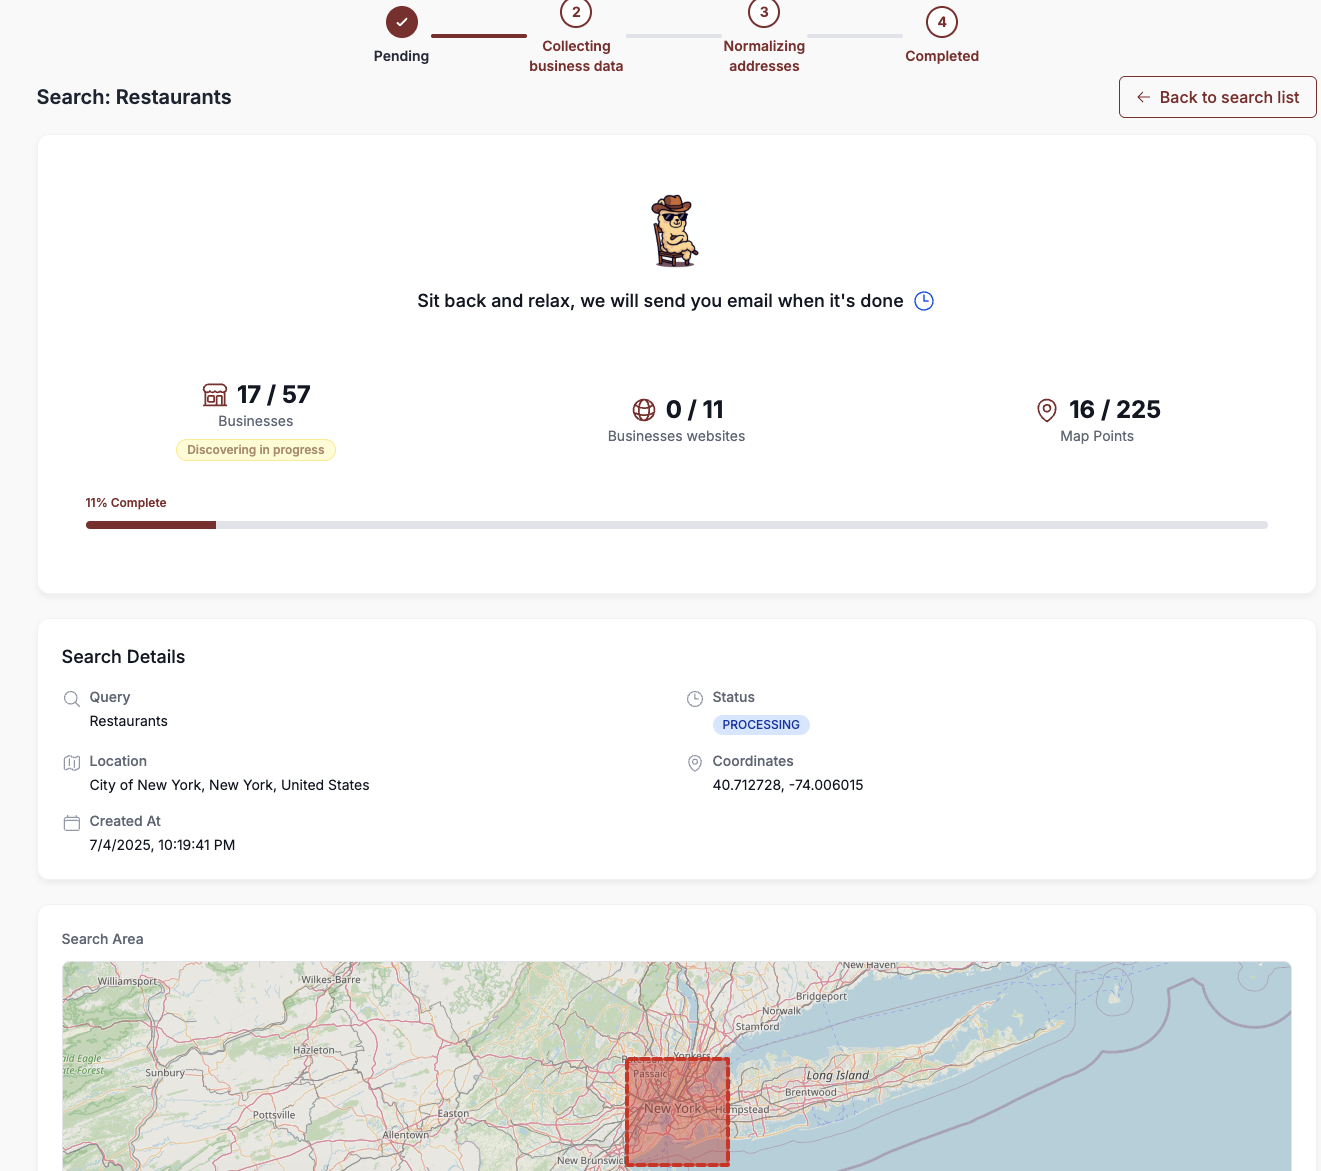Screen dimensions: 1321x1171
Task: Click the blue clock icon after relax message
Action: 924,301
